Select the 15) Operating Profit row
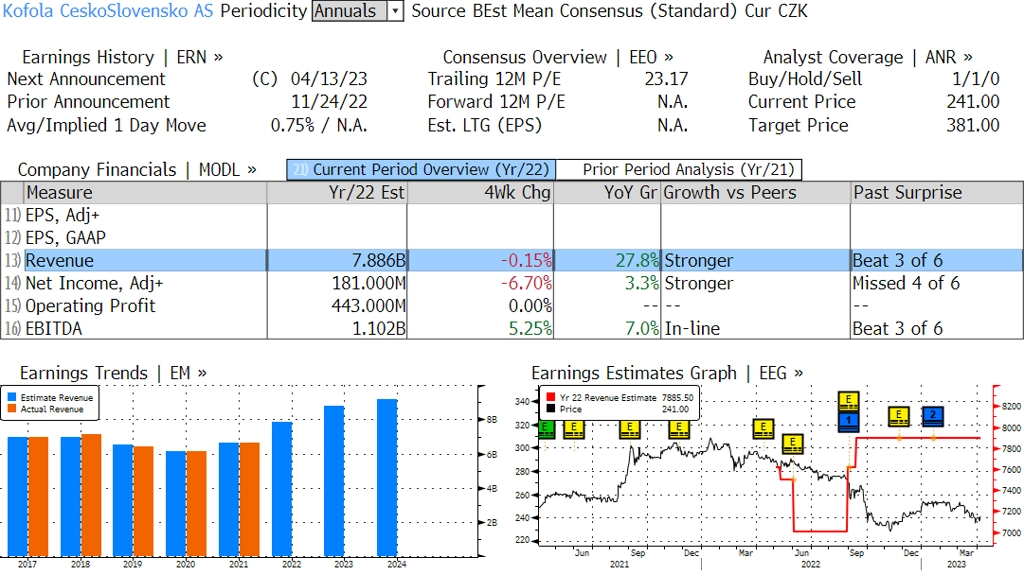Screen dimensions: 1024x575 tap(511, 306)
